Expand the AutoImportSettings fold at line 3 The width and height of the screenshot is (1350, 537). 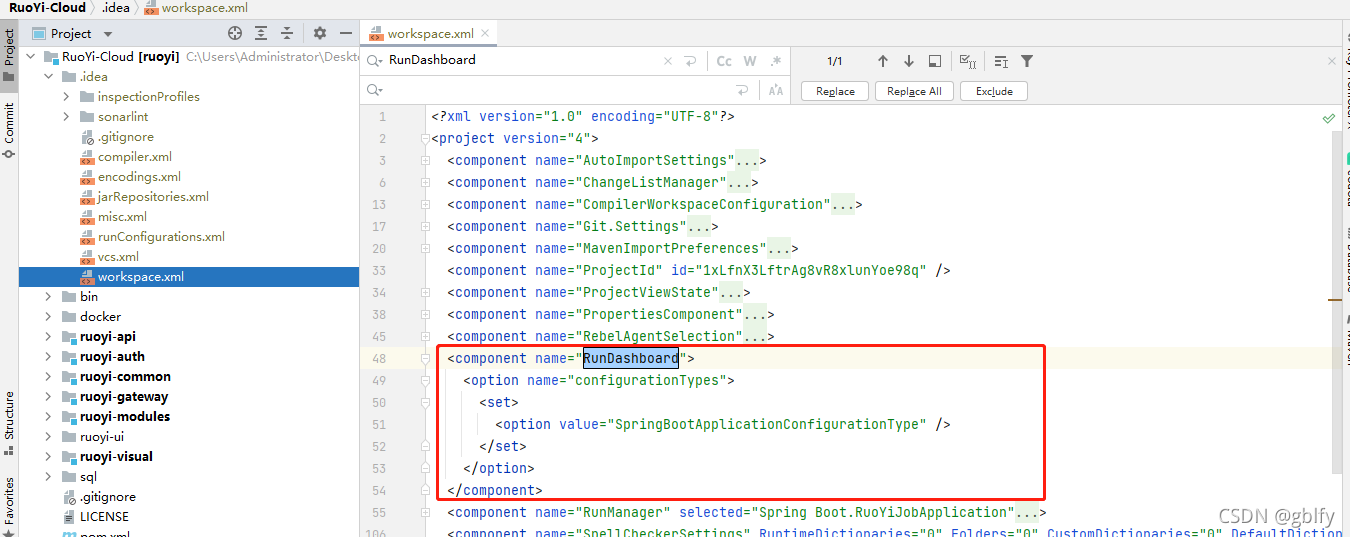point(425,160)
